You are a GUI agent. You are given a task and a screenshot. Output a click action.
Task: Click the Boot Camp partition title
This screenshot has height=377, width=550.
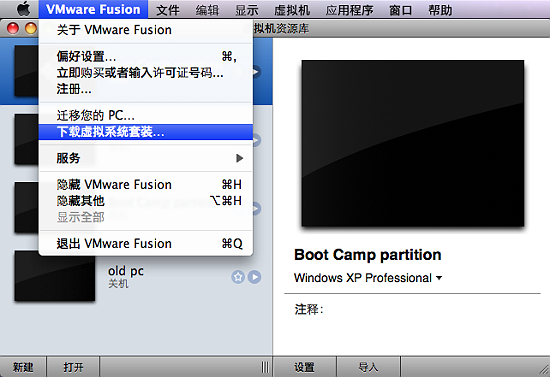pos(368,255)
